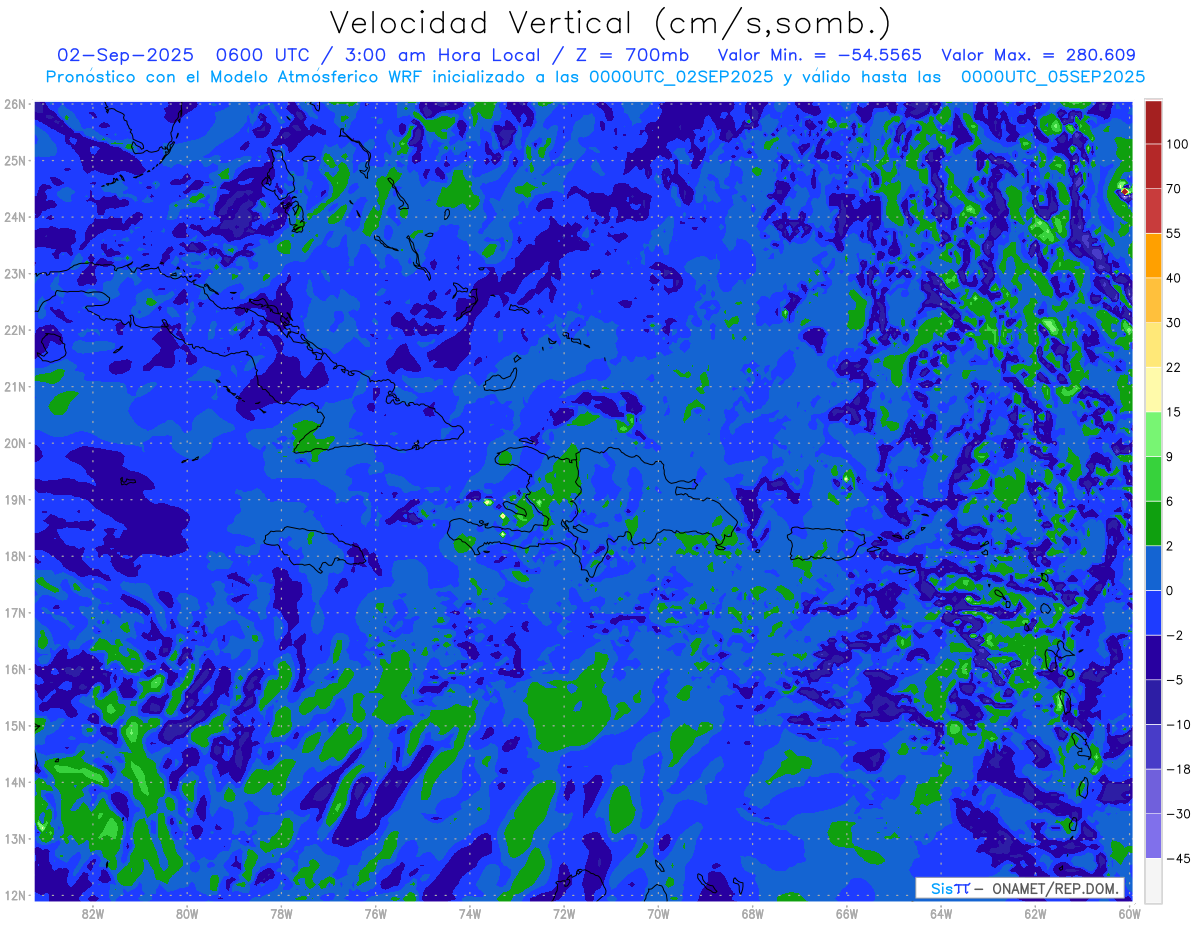Click the colorbar value 30
This screenshot has width=1200, height=927.
[x=1174, y=322]
